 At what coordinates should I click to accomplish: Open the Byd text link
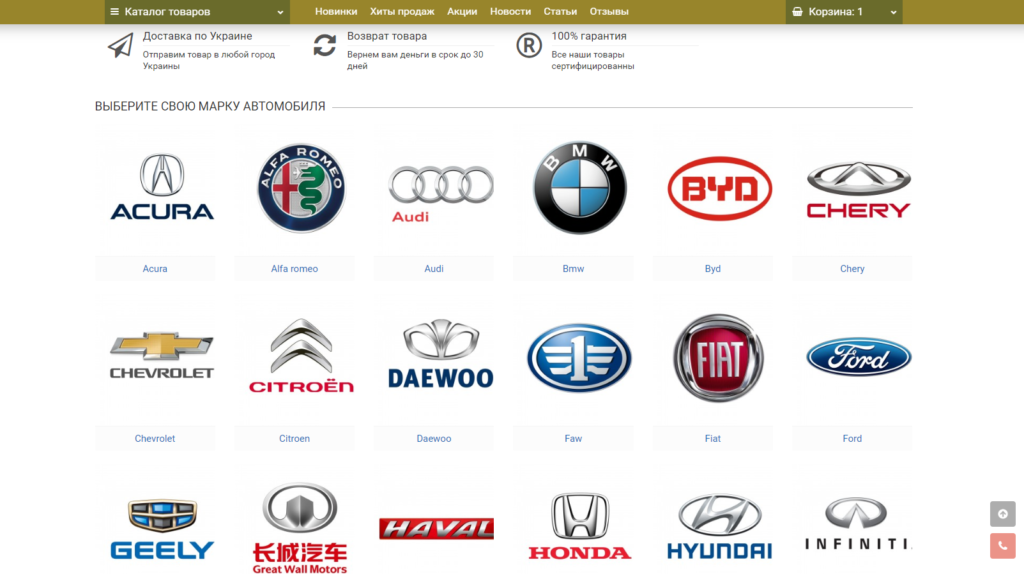[712, 268]
